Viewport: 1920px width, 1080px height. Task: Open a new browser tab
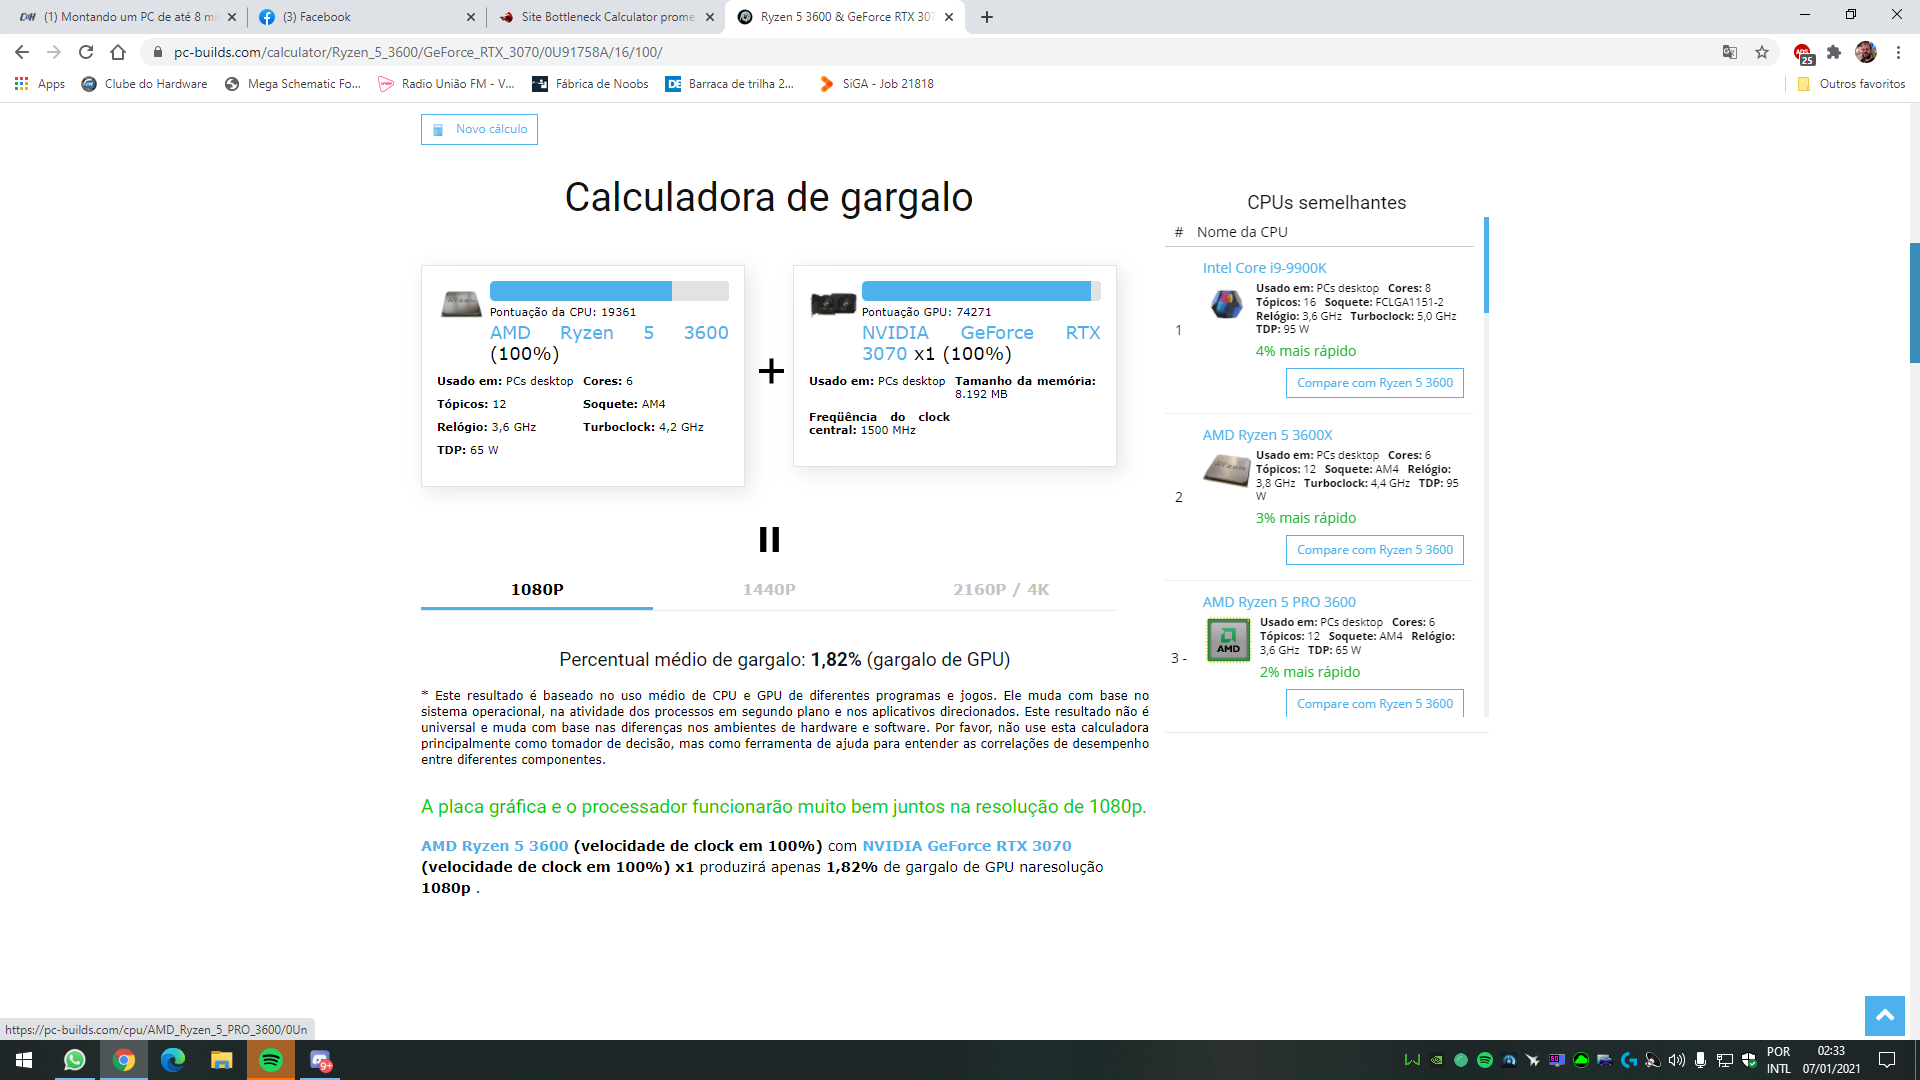987,17
